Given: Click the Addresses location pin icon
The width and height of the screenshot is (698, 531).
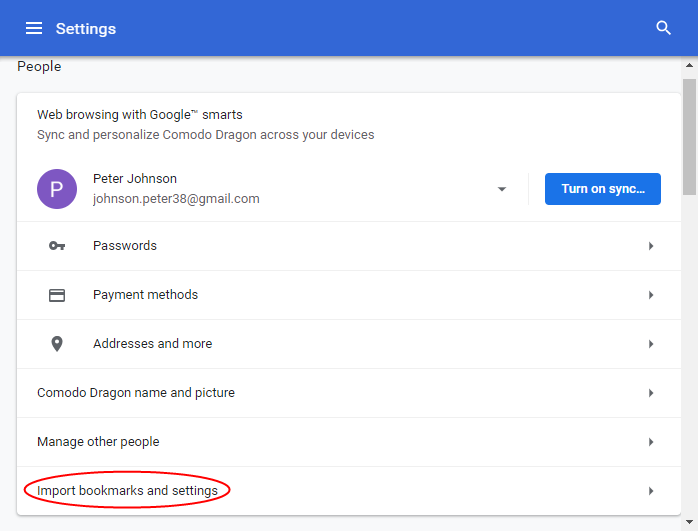Looking at the screenshot, I should pyautogui.click(x=57, y=344).
